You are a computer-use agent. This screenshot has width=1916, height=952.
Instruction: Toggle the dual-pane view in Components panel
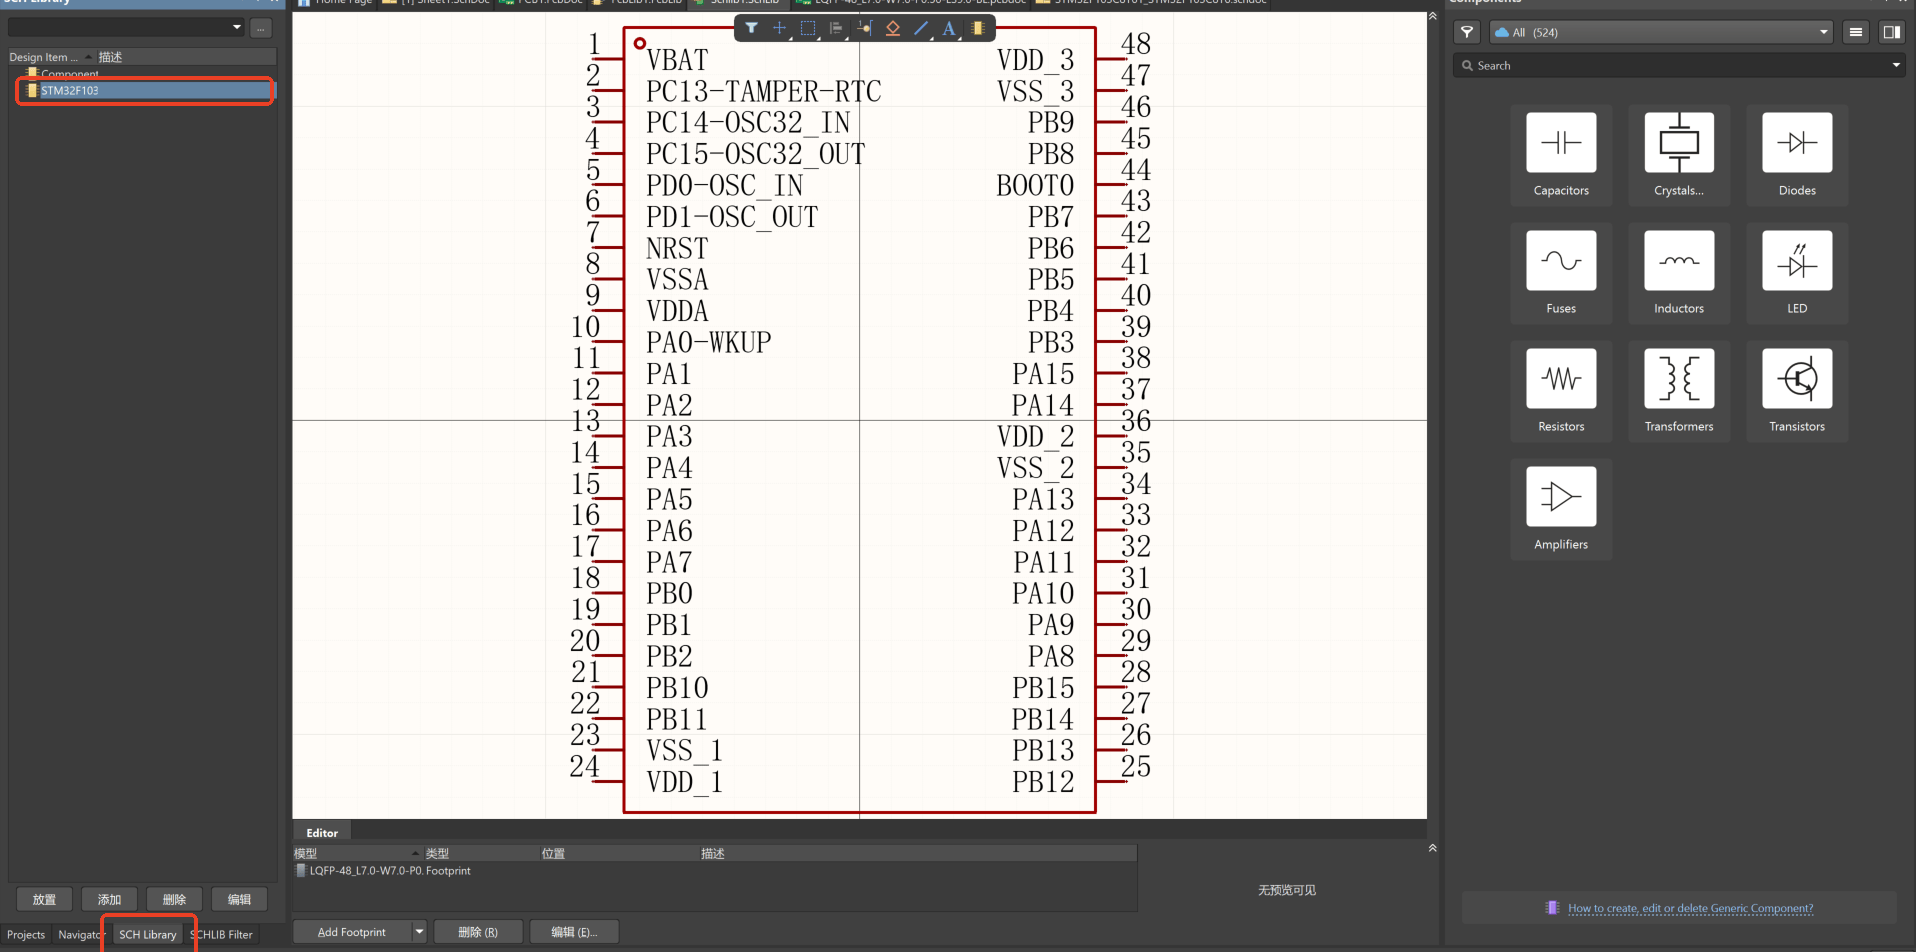(x=1891, y=32)
